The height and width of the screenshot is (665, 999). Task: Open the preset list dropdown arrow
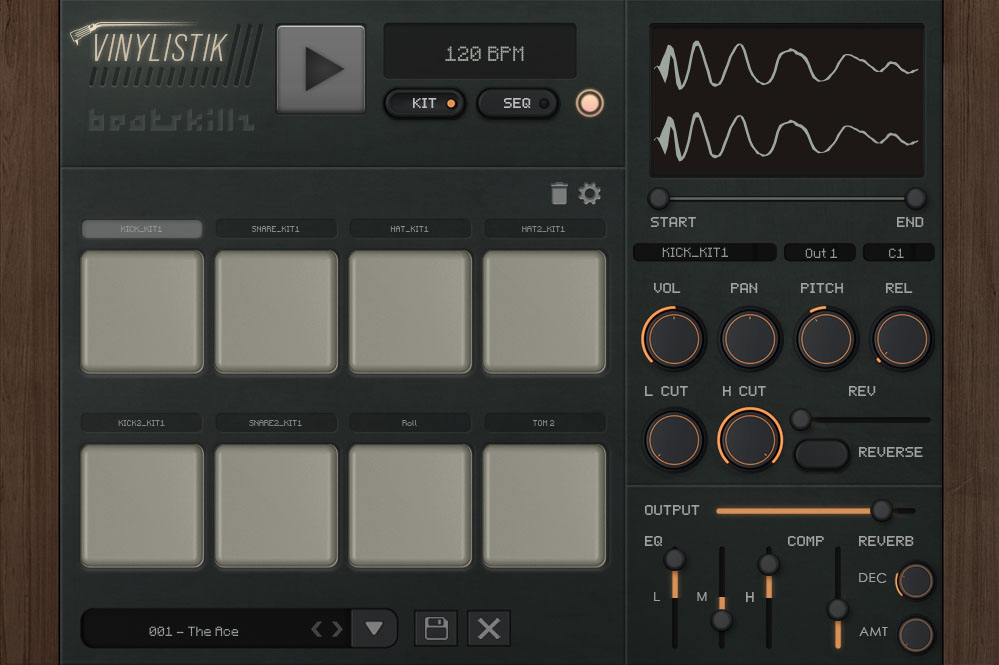pos(374,629)
